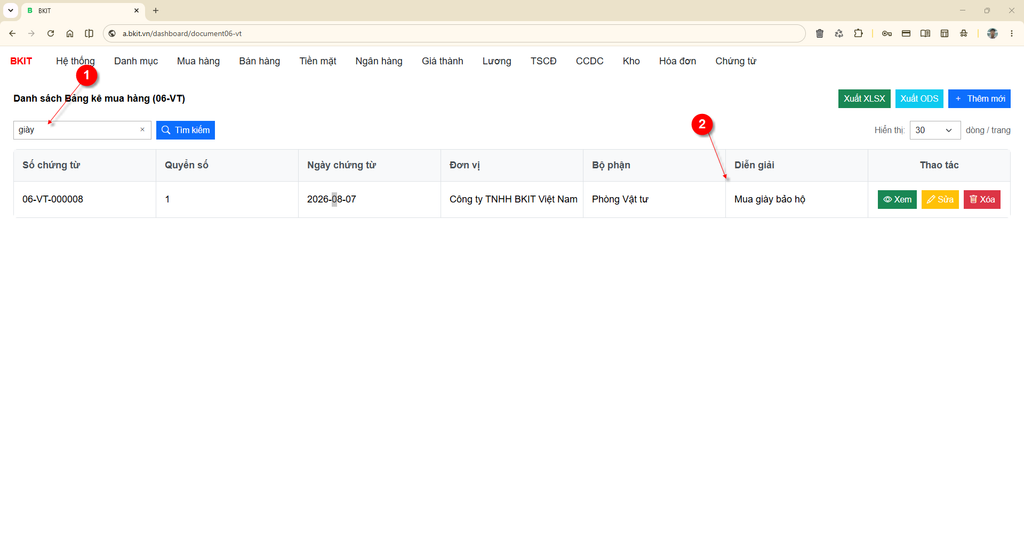The image size is (1024, 550).
Task: Open the Mua hàng menu
Action: click(198, 61)
